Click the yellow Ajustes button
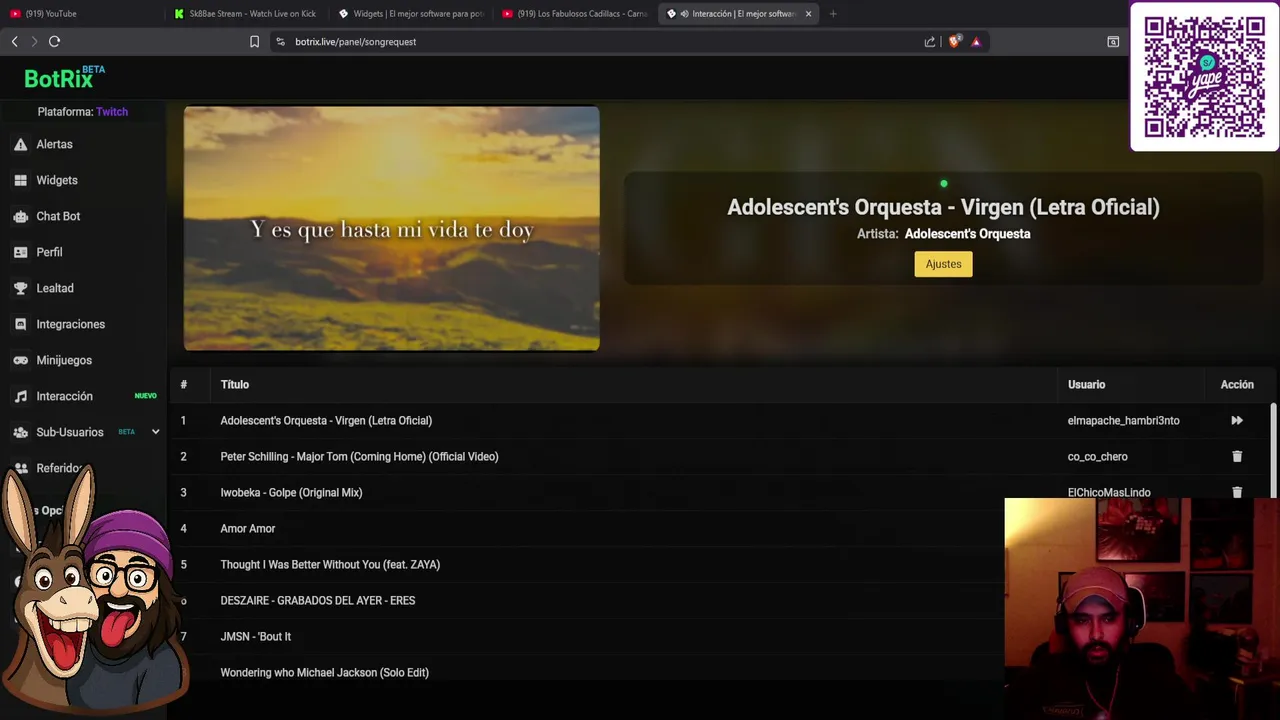 (x=943, y=264)
